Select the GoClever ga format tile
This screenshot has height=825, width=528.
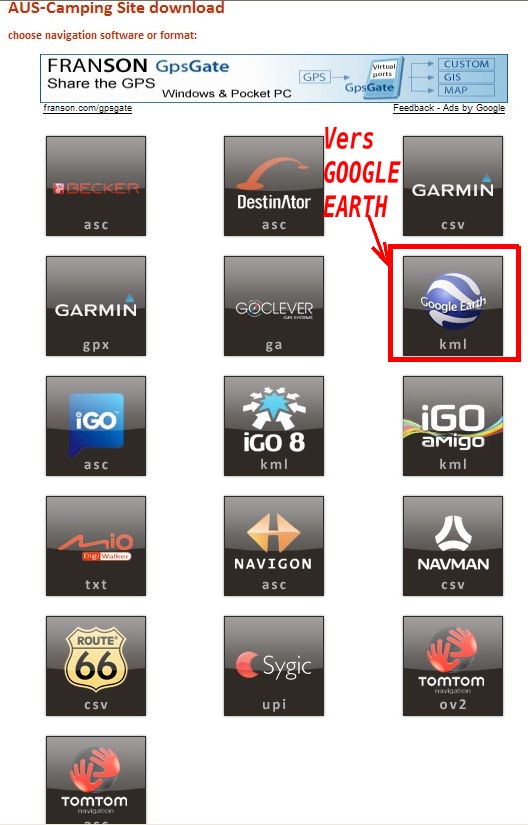[x=274, y=306]
